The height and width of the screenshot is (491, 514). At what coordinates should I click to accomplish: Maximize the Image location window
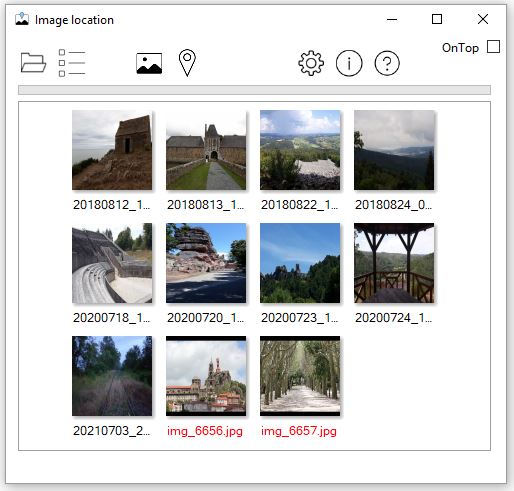[437, 19]
